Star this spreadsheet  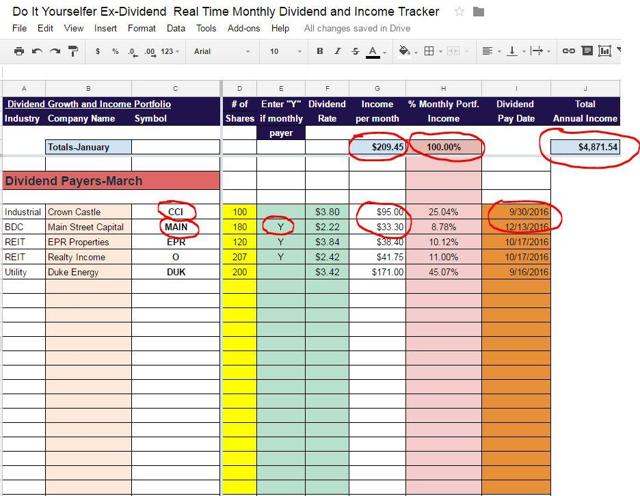459,11
